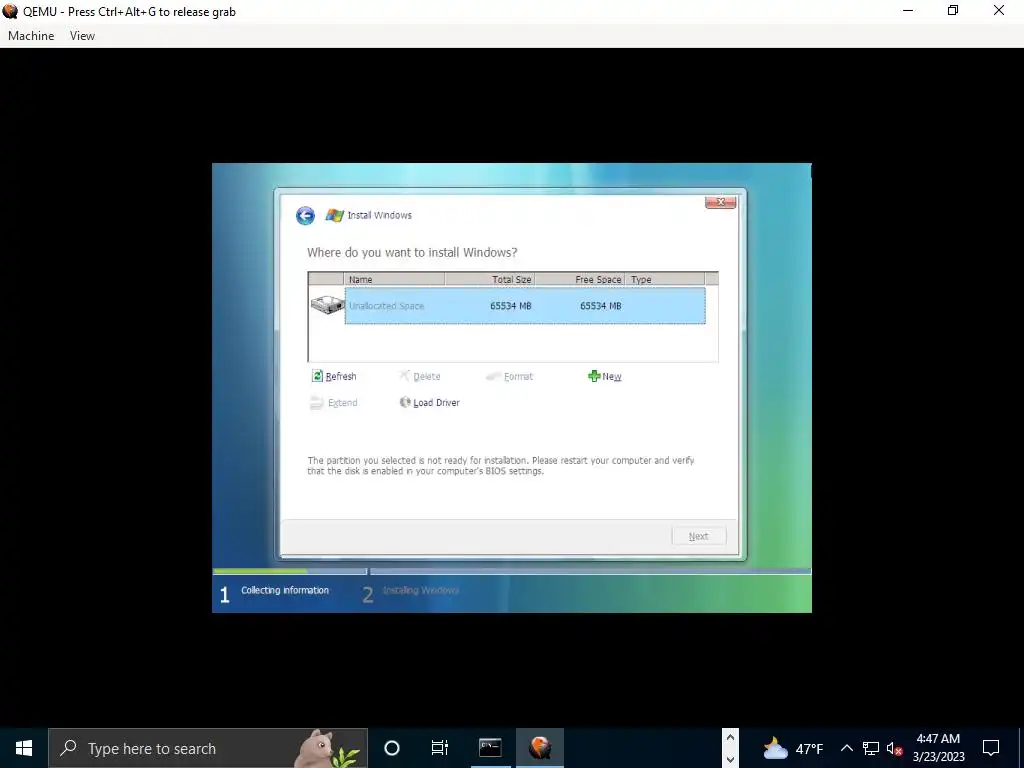
Task: Click the QEMU title bar icon
Action: pyautogui.click(x=10, y=11)
